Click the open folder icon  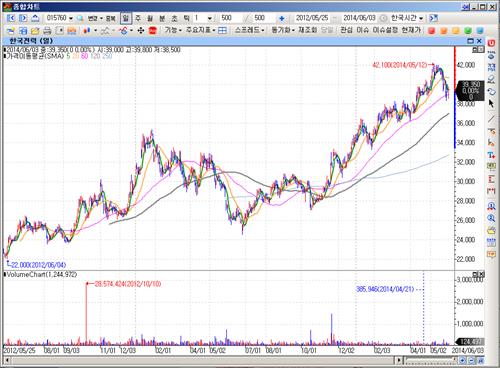(35, 31)
